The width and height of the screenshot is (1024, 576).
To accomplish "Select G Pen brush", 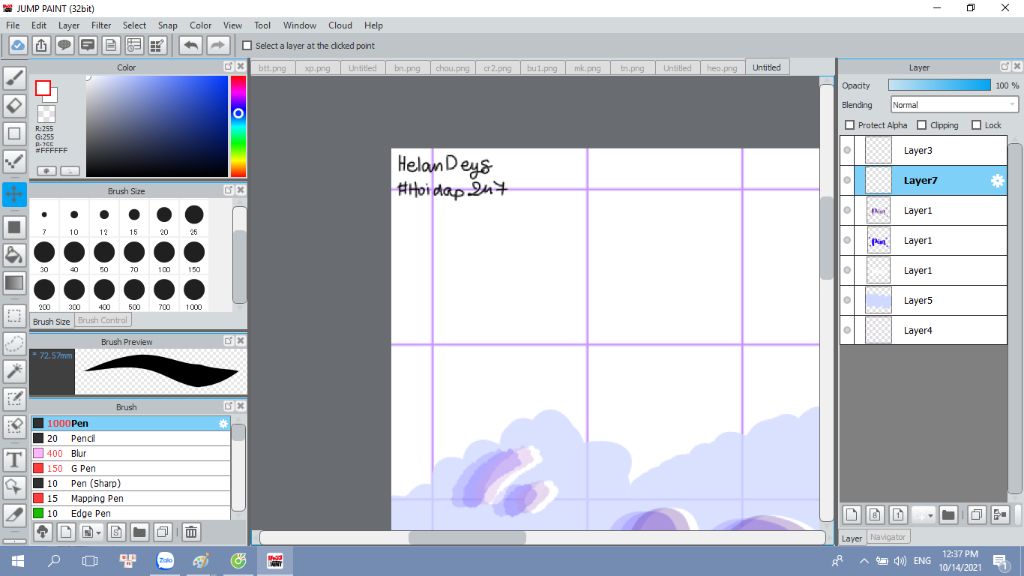I will coord(131,468).
